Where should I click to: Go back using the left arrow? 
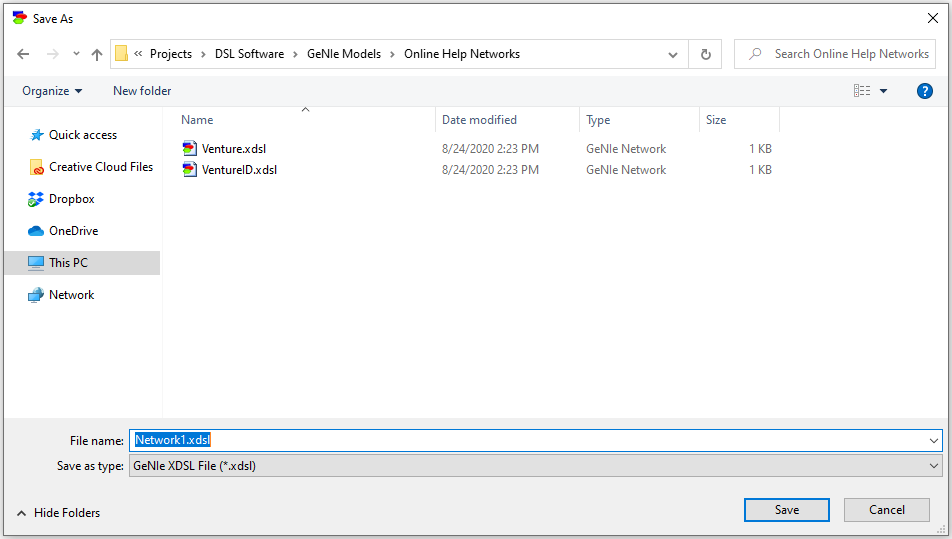[x=23, y=54]
